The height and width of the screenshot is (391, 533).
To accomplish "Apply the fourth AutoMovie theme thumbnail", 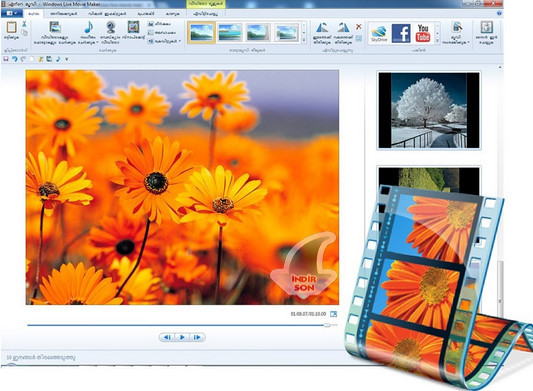I will 286,33.
